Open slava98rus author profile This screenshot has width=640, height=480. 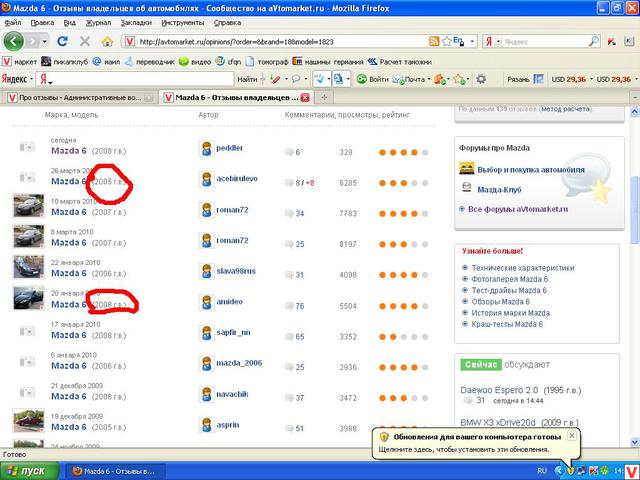236,271
